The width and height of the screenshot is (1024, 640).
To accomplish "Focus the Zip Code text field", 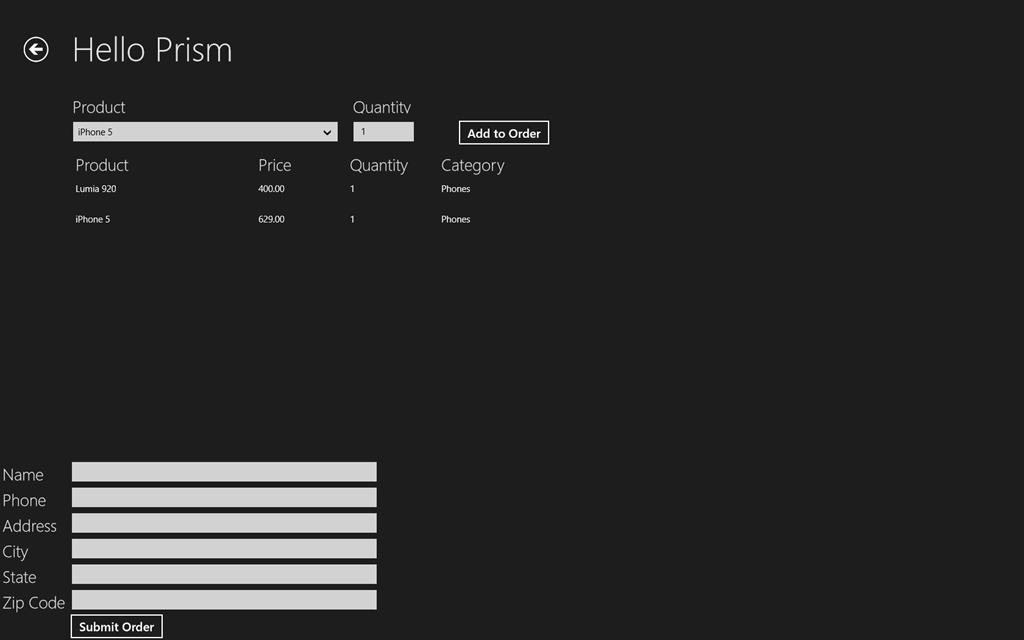I will [224, 600].
